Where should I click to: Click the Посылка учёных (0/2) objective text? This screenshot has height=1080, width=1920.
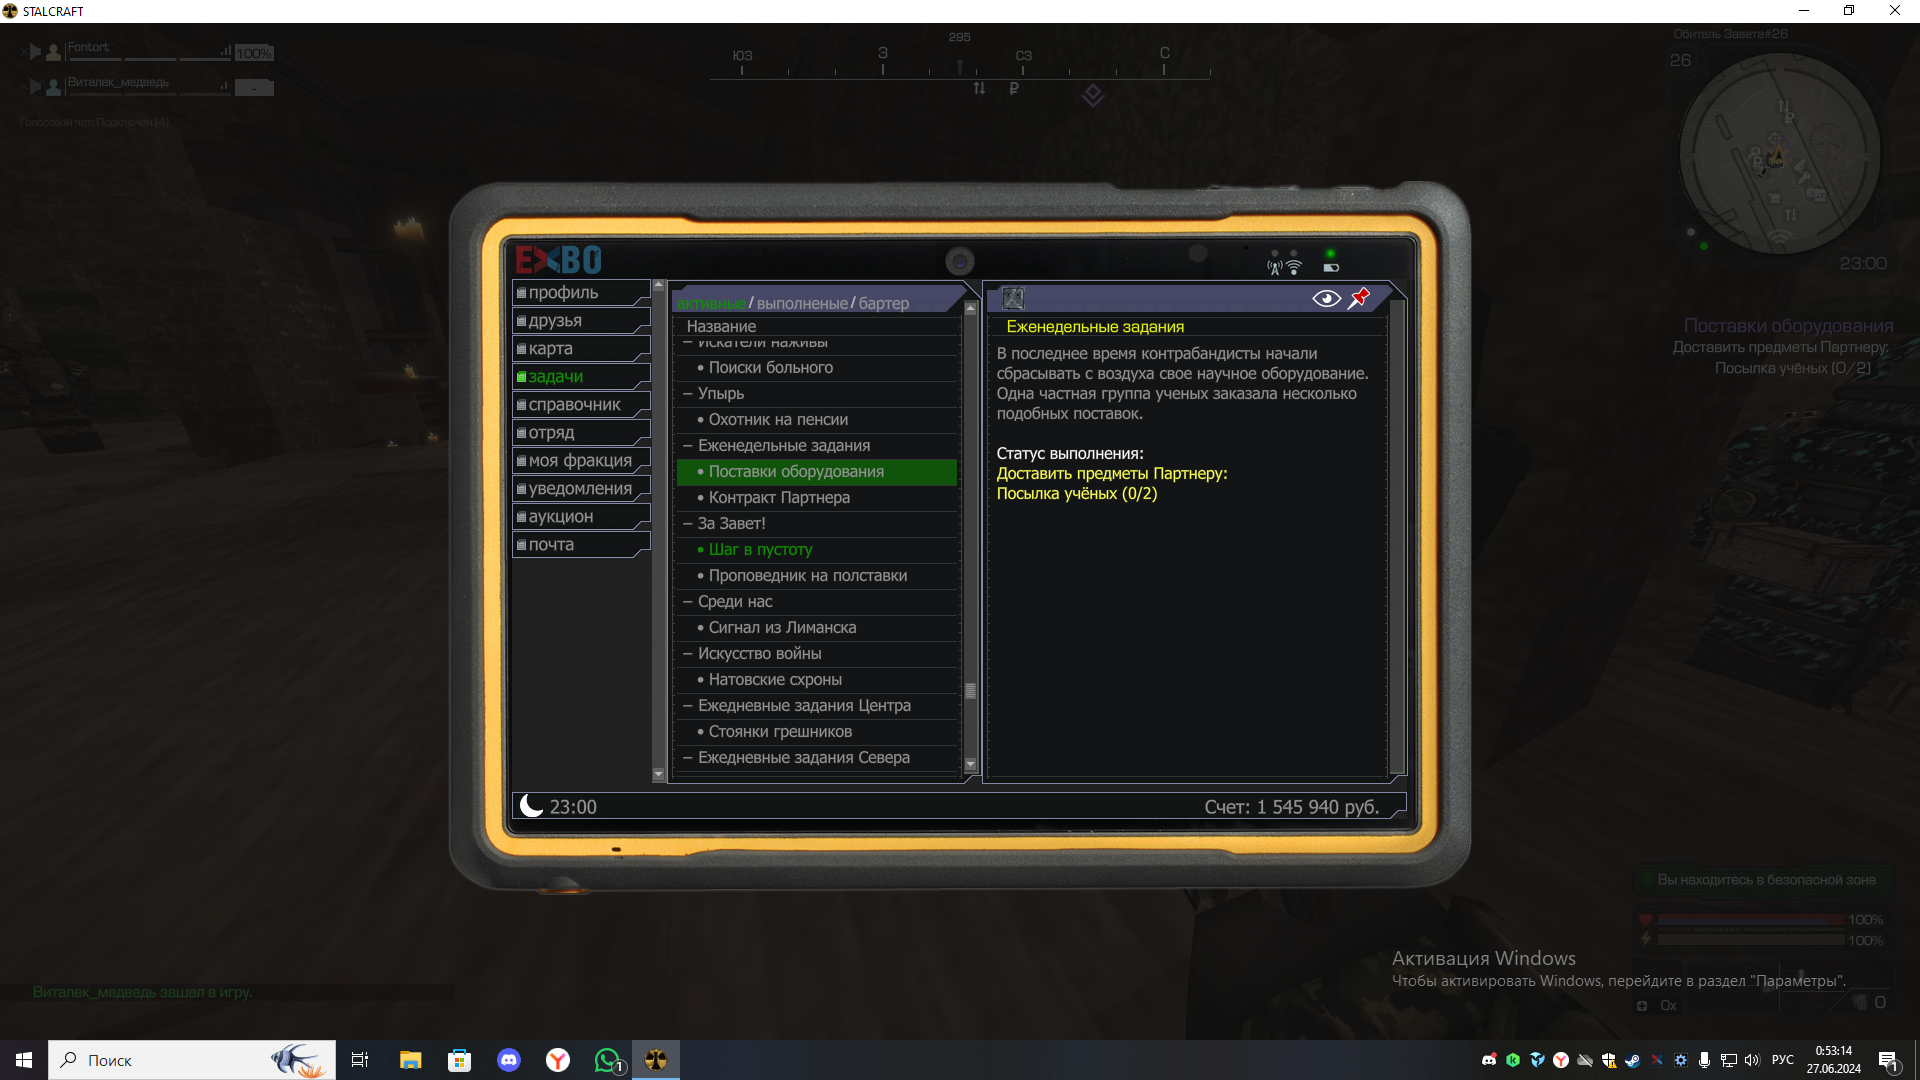[1076, 494]
